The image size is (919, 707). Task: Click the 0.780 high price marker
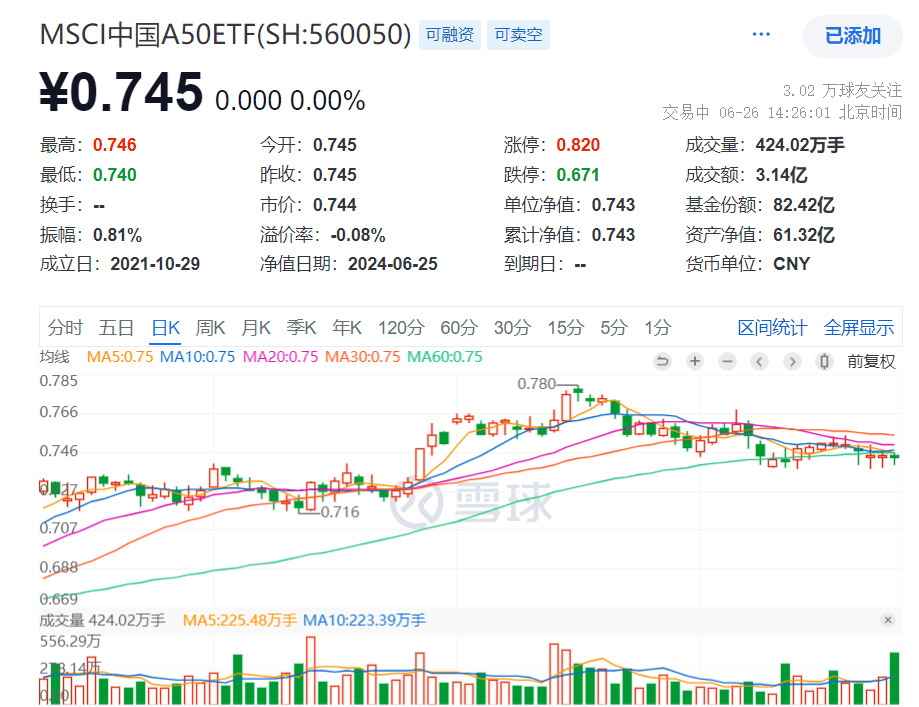click(536, 384)
